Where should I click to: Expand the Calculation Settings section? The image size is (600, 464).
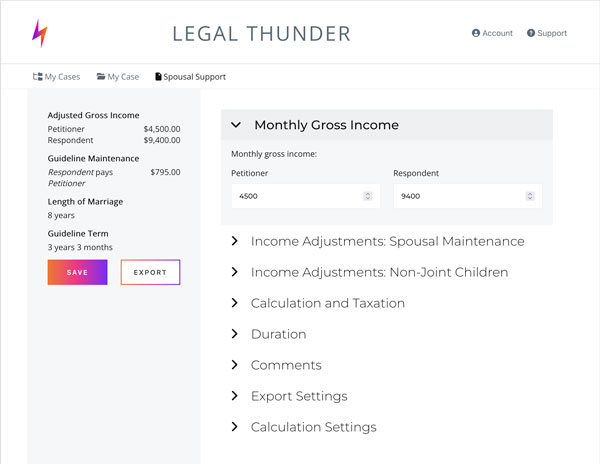click(234, 427)
